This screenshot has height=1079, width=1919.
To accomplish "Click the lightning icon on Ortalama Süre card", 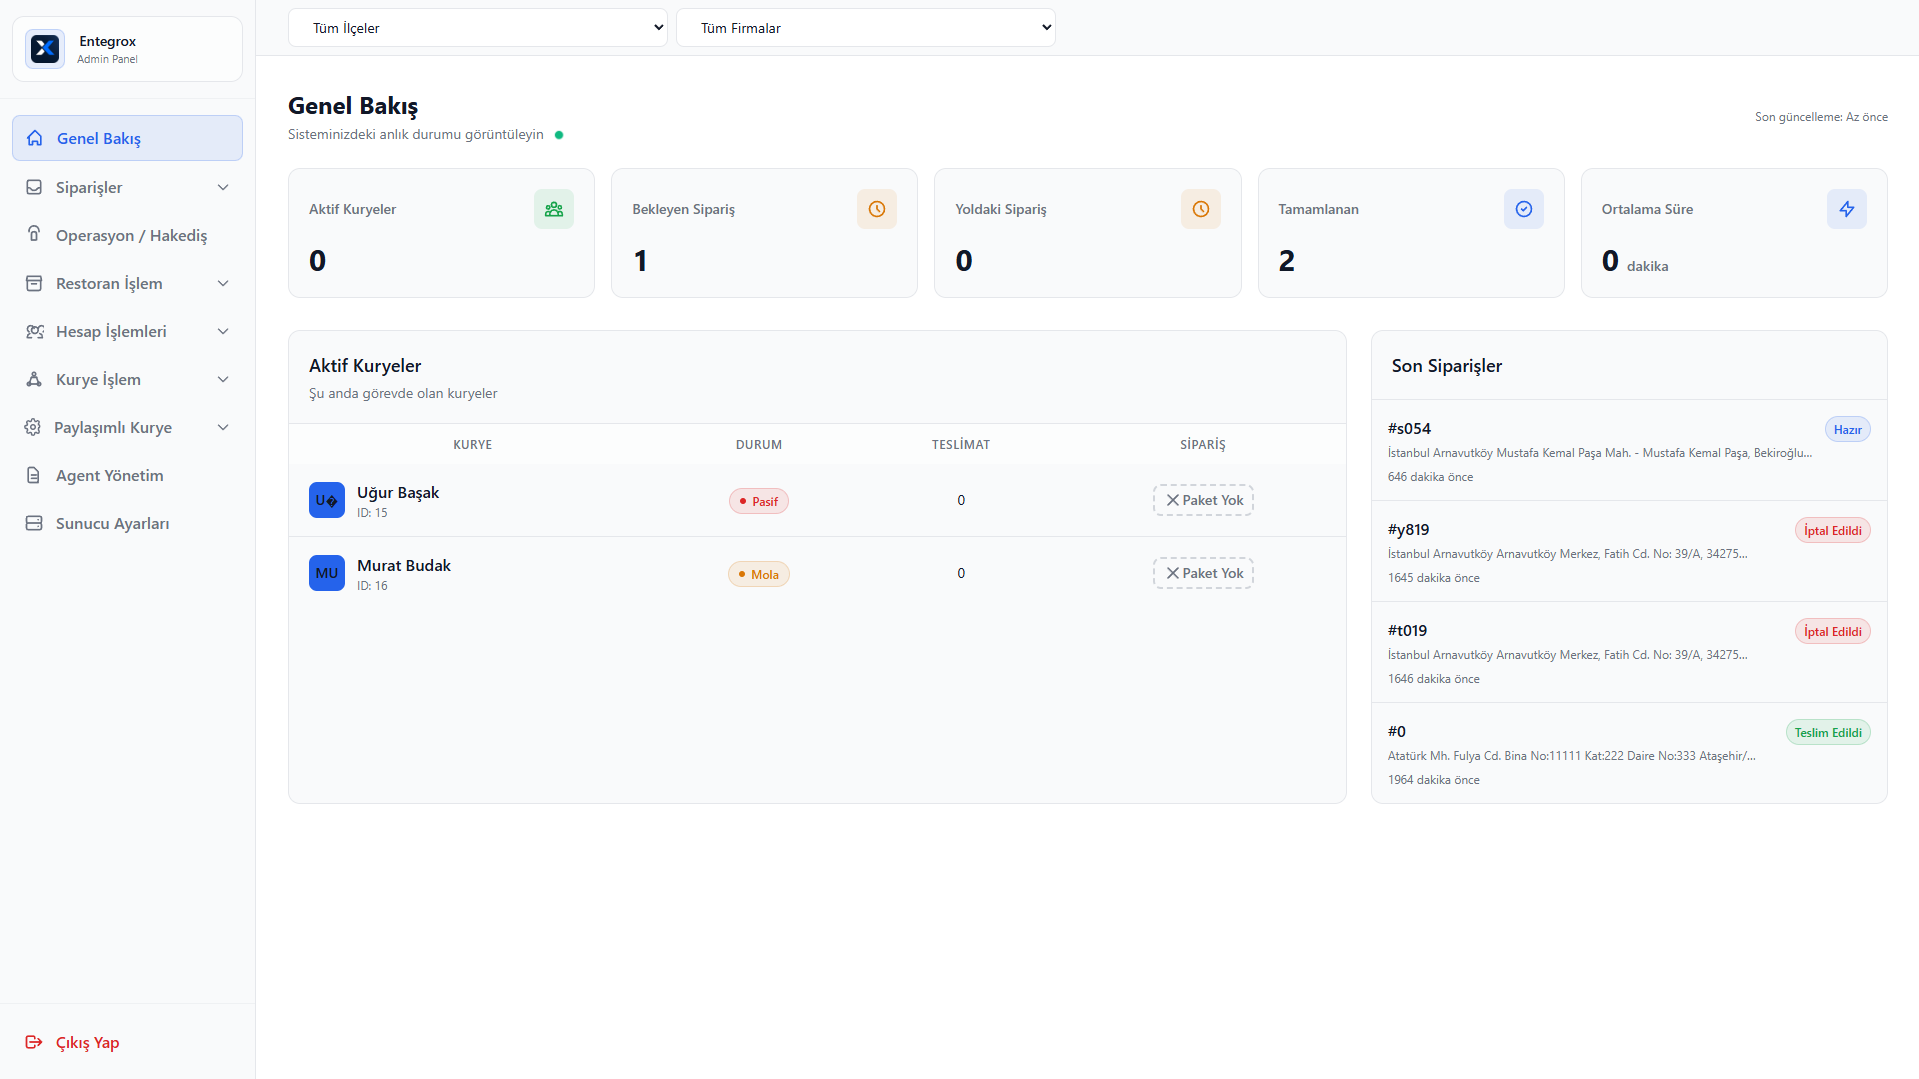I will click(x=1847, y=209).
